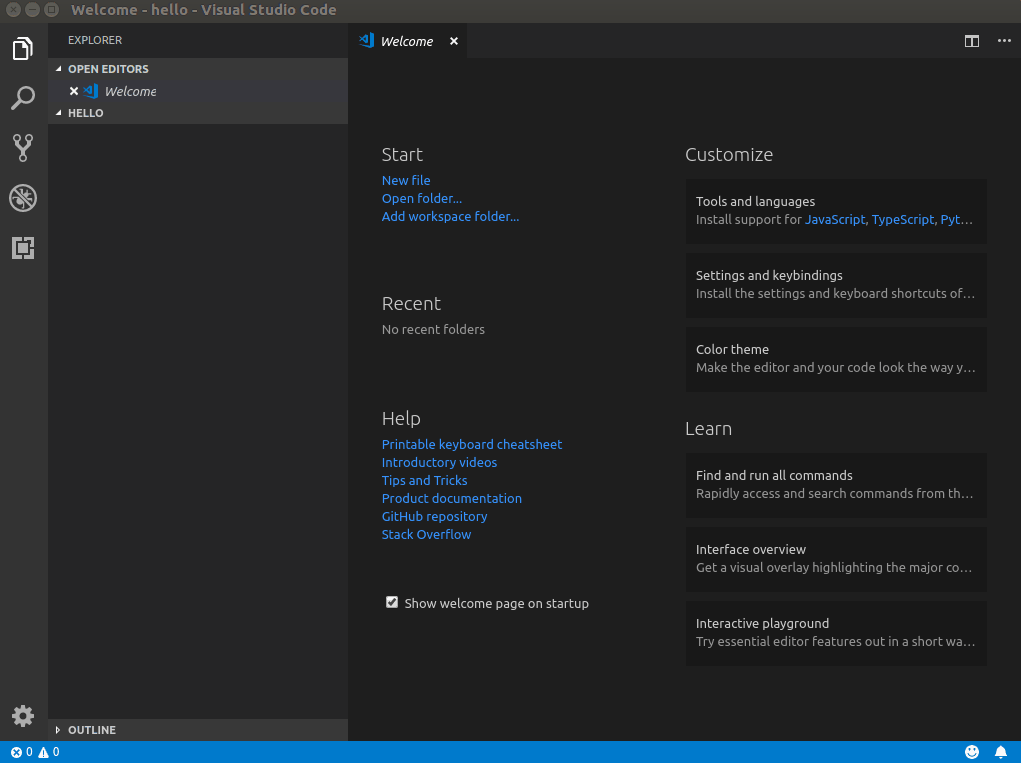The height and width of the screenshot is (763, 1021).
Task: Click the New file link
Action: point(406,180)
